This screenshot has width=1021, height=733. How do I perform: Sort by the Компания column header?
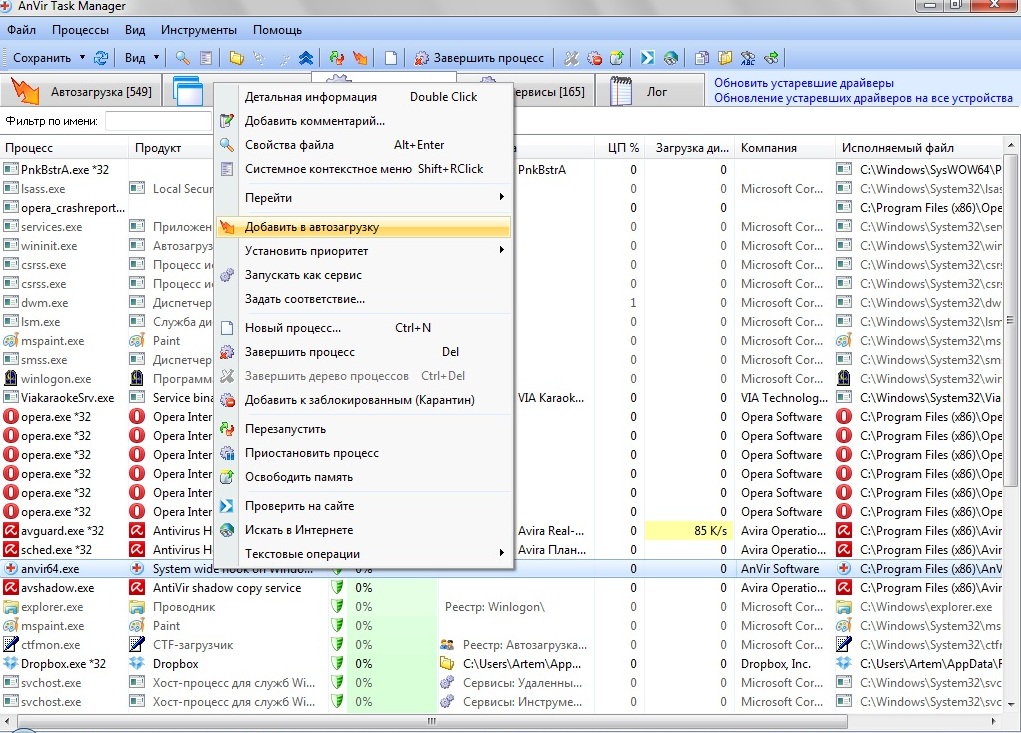[785, 148]
